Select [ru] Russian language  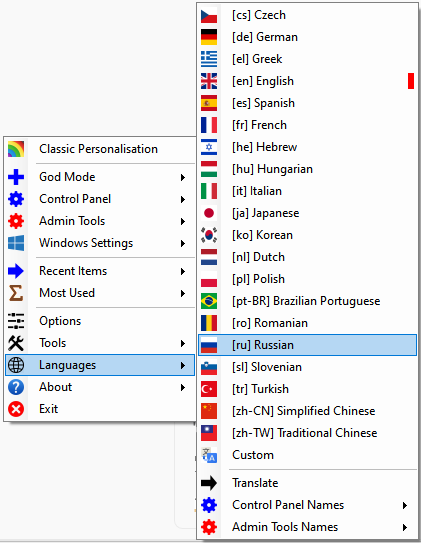307,345
